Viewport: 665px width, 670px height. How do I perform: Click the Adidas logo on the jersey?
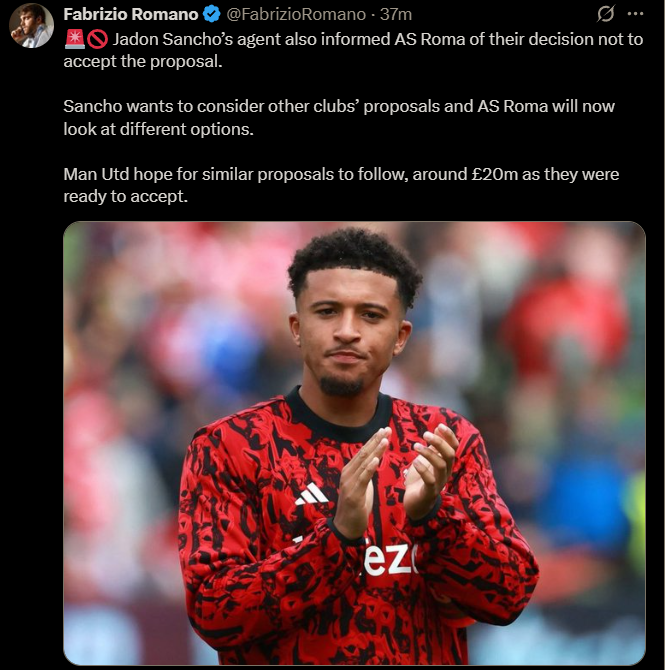coord(311,494)
